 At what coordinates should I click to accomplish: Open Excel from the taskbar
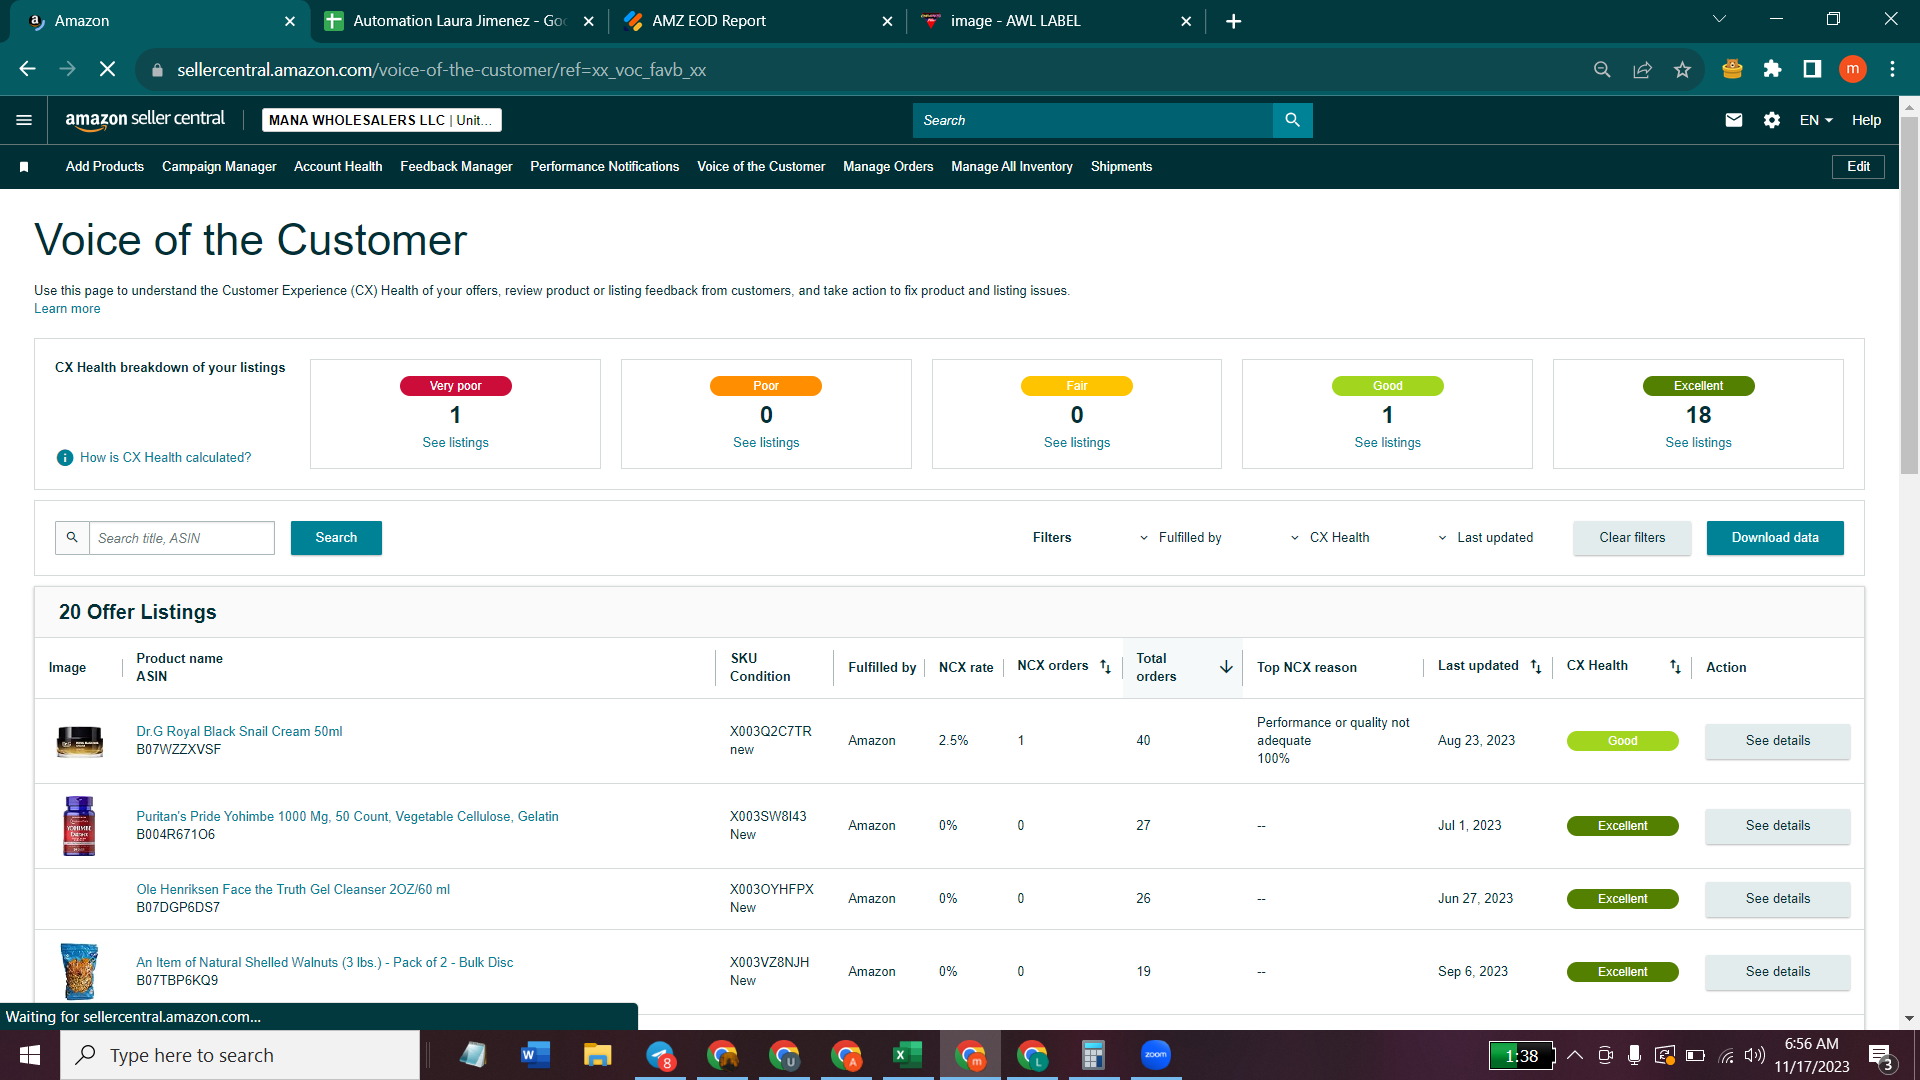[x=908, y=1055]
